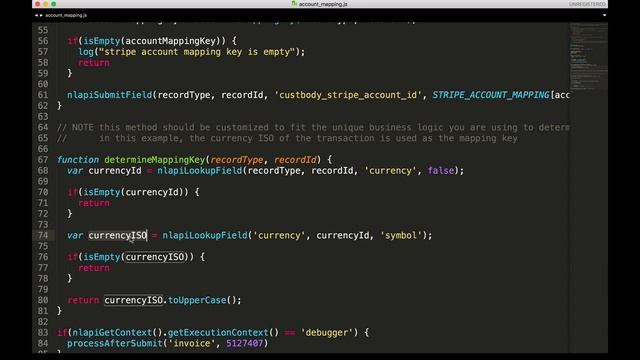Click the return keyword on line 58

[94, 63]
